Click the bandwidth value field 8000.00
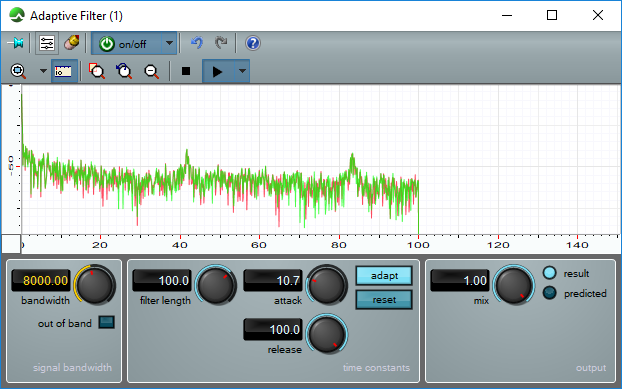622x389 pixels. click(41, 280)
